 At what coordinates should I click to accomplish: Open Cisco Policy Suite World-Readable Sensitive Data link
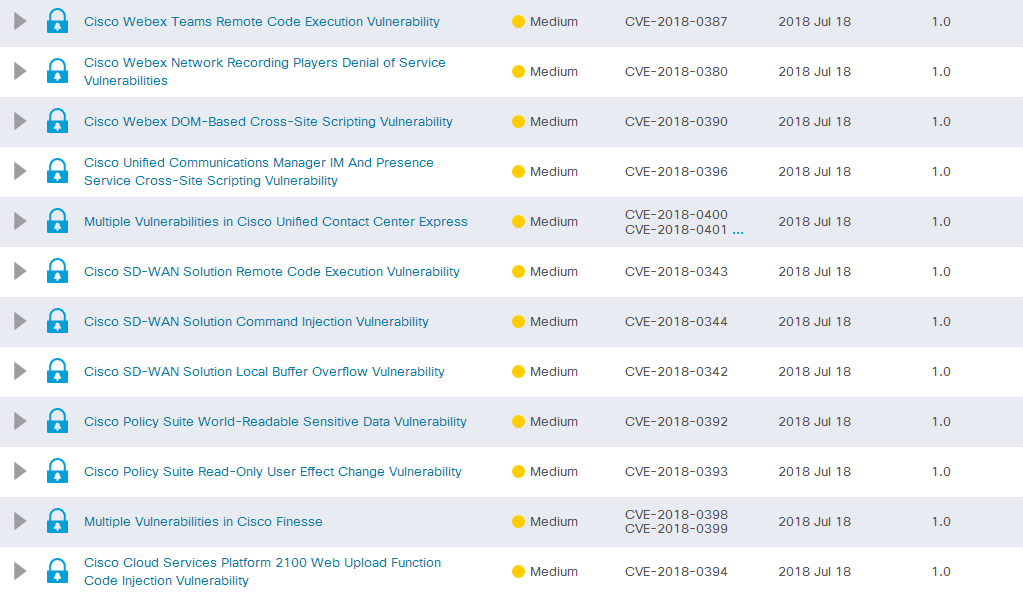[x=275, y=422]
